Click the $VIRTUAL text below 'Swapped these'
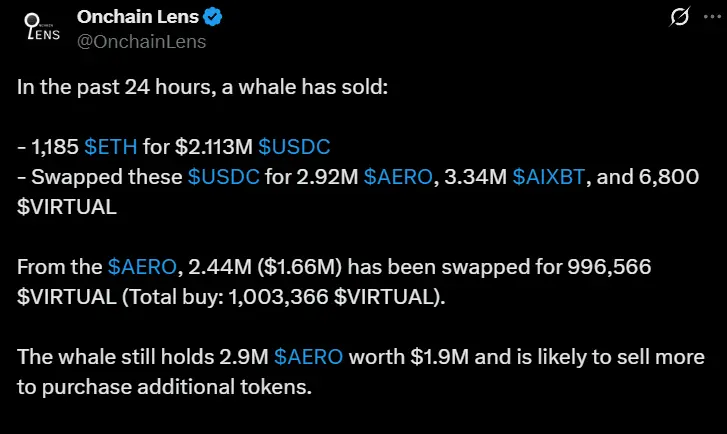 point(67,207)
